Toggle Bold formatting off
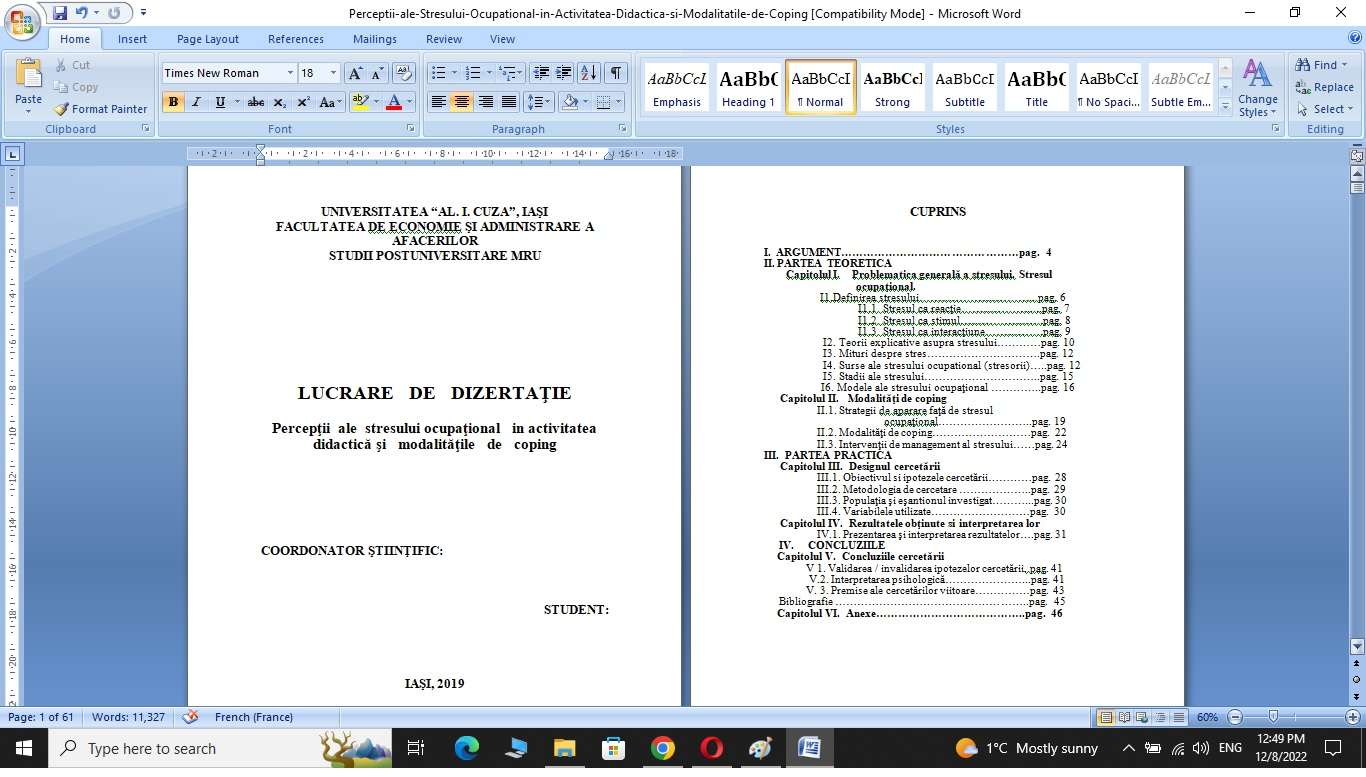The image size is (1366, 777). point(173,102)
